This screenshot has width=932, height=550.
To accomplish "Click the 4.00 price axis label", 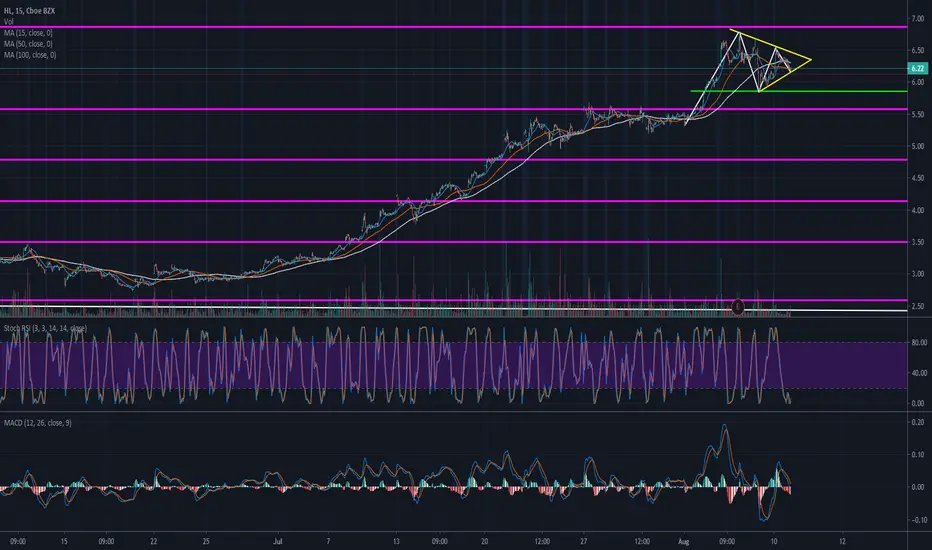I will tap(918, 210).
